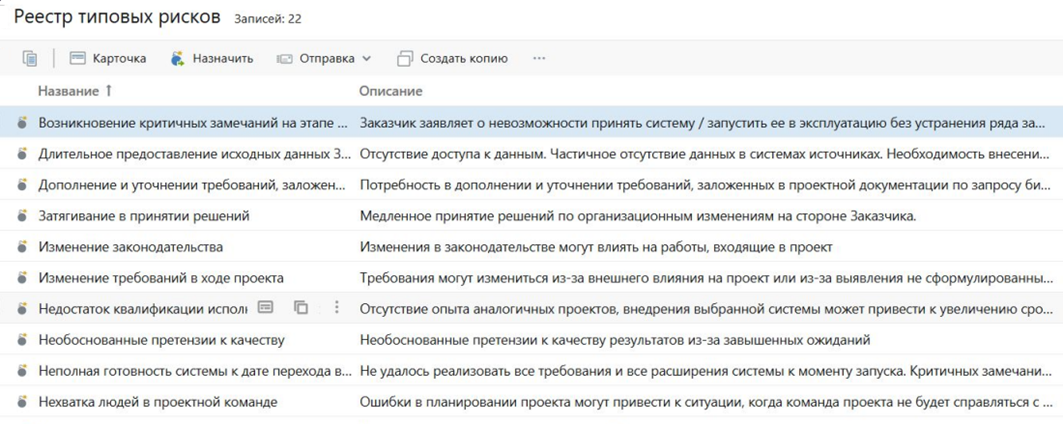Click description starting Не удалось реализовать
The height and width of the screenshot is (424, 1063).
(x=707, y=371)
